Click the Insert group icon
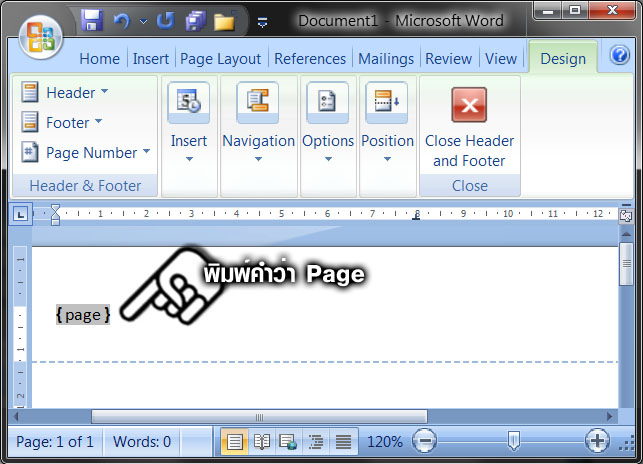 189,103
